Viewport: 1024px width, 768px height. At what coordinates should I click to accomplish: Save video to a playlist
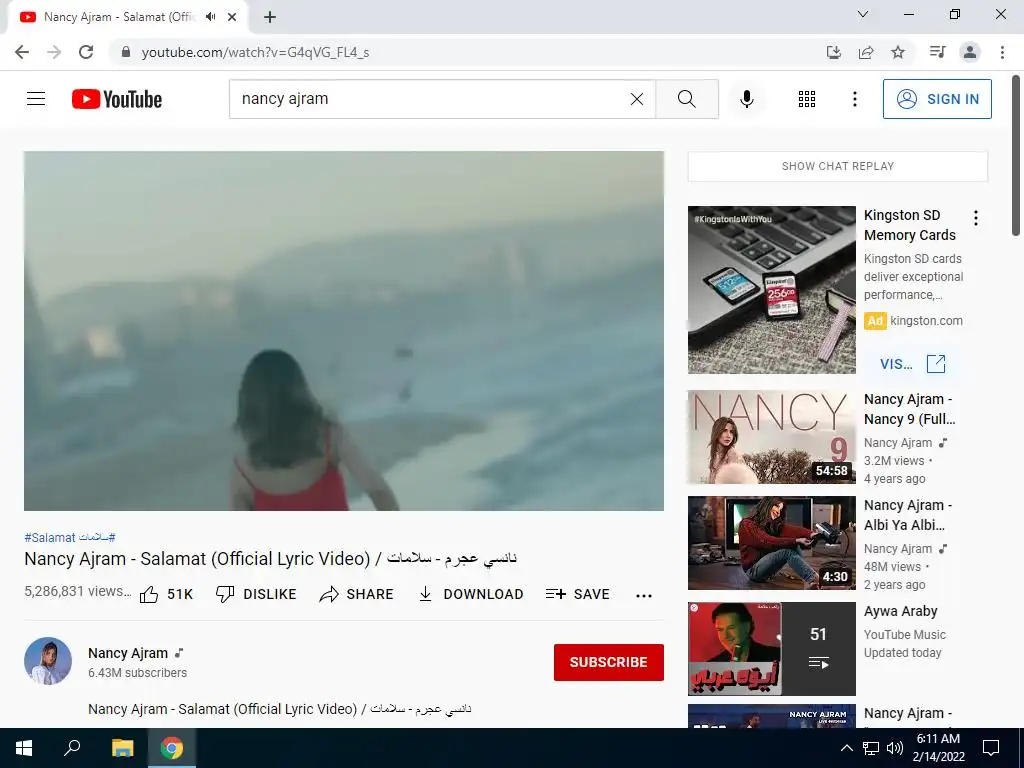click(x=578, y=594)
